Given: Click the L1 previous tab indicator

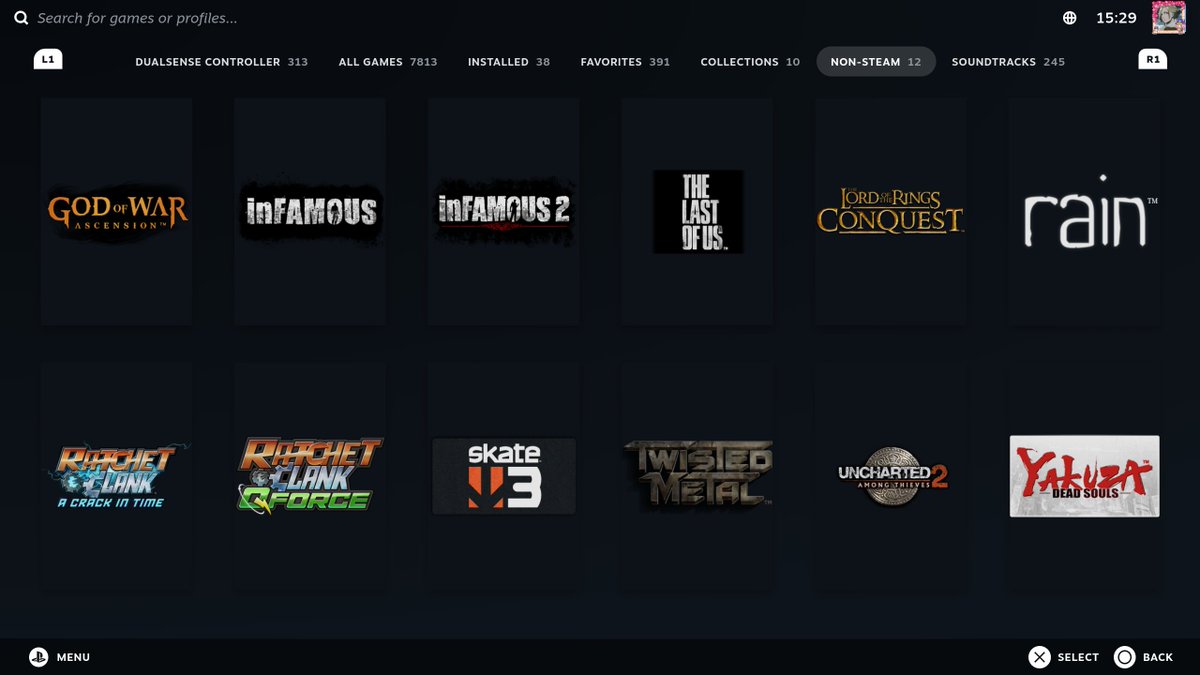Looking at the screenshot, I should 48,59.
